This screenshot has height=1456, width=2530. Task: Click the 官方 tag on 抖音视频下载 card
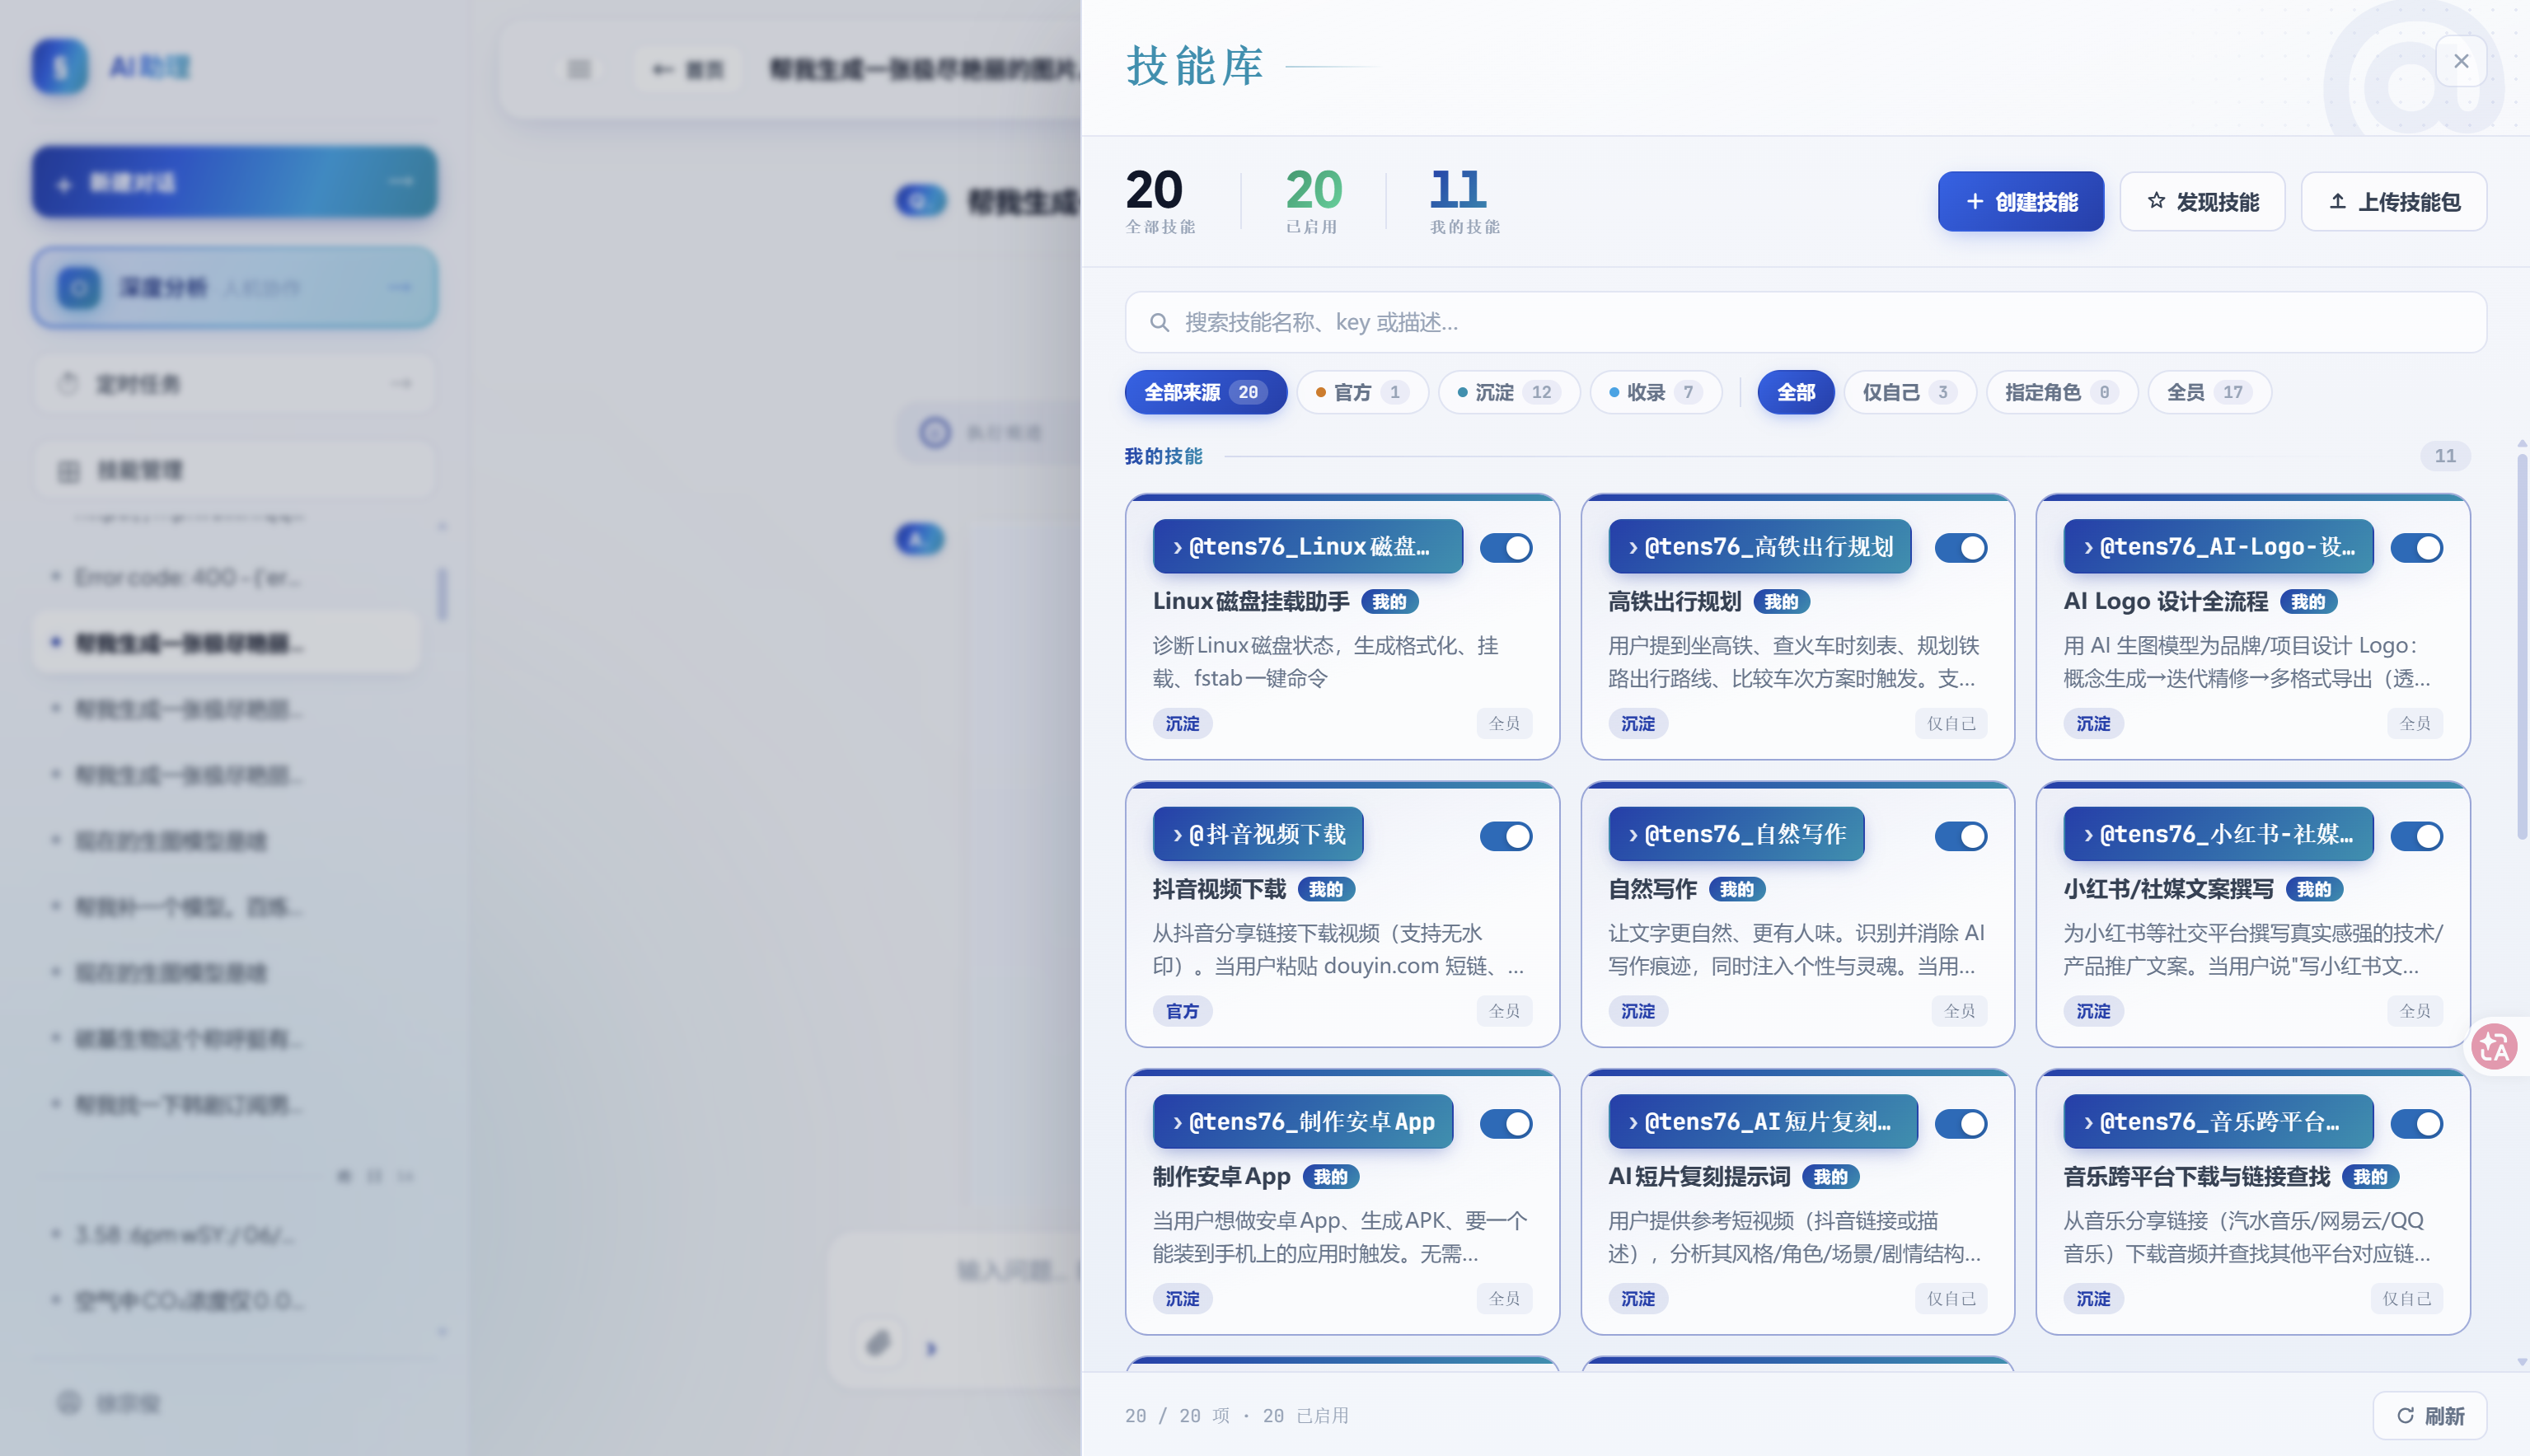[1182, 1011]
